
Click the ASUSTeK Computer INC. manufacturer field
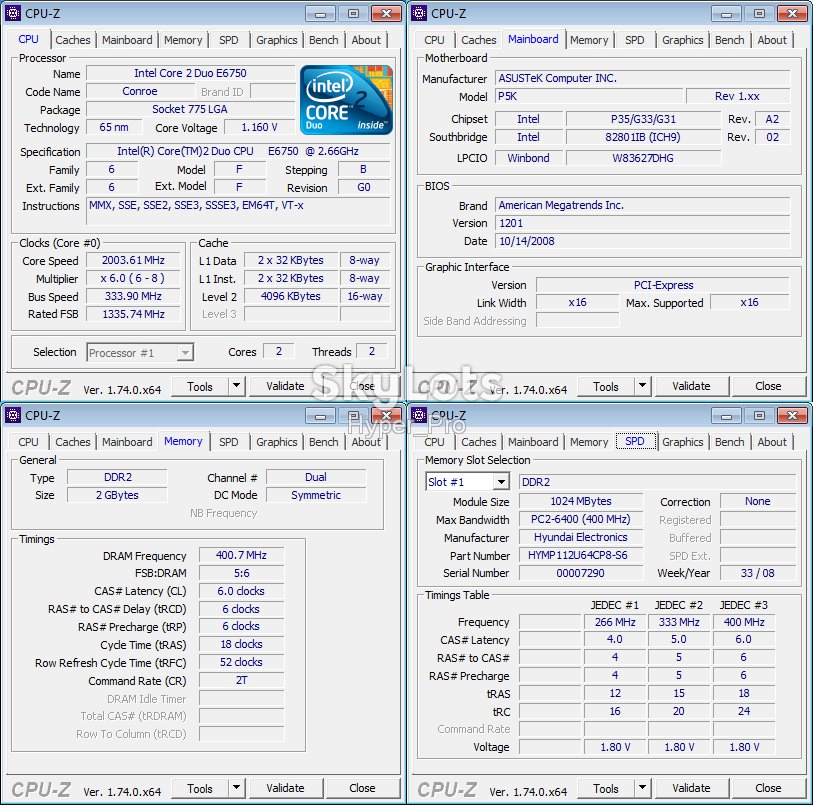(x=643, y=78)
